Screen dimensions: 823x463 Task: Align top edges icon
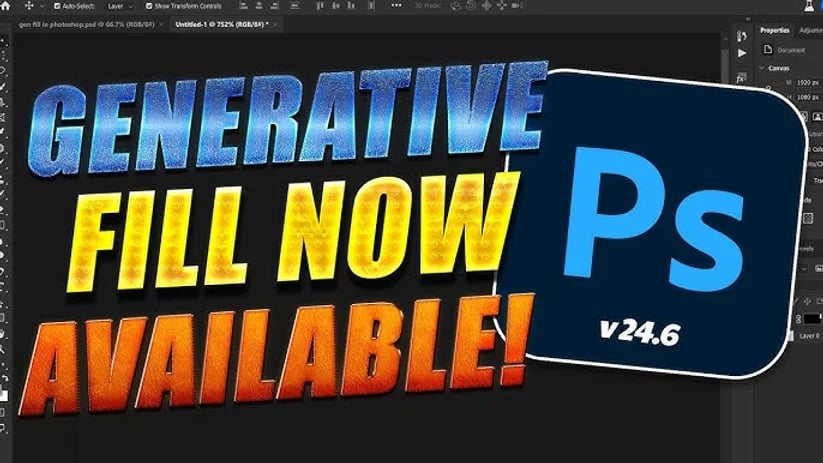[x=320, y=6]
